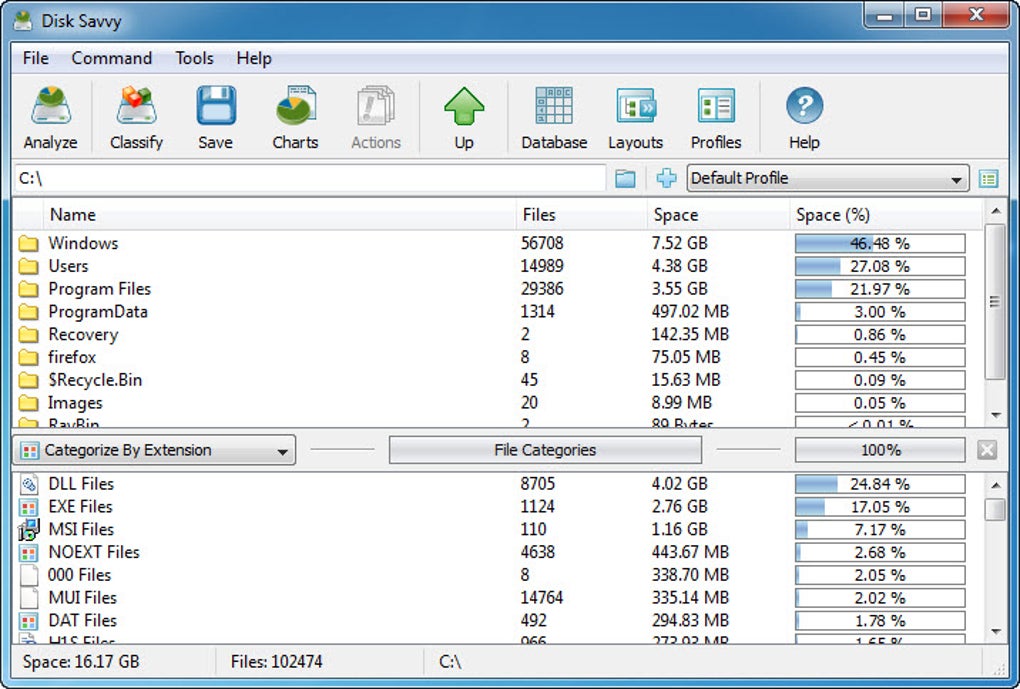Click the Help question mark icon
Image resolution: width=1020 pixels, height=689 pixels.
point(805,105)
